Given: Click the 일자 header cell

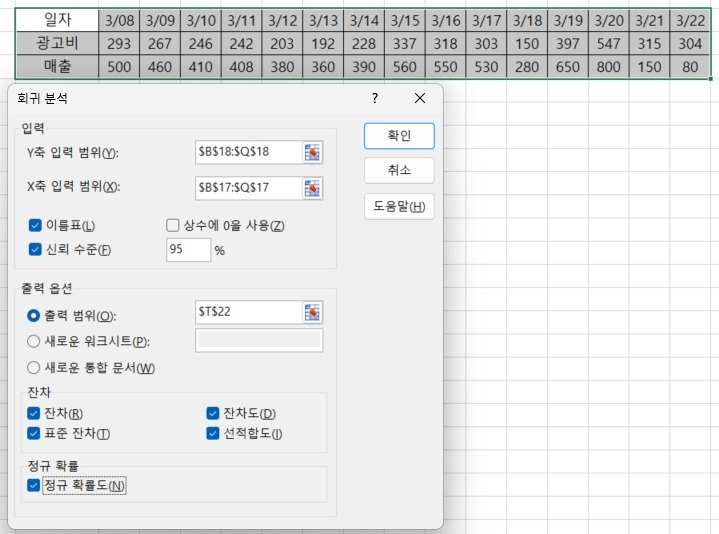Looking at the screenshot, I should click(x=57, y=20).
